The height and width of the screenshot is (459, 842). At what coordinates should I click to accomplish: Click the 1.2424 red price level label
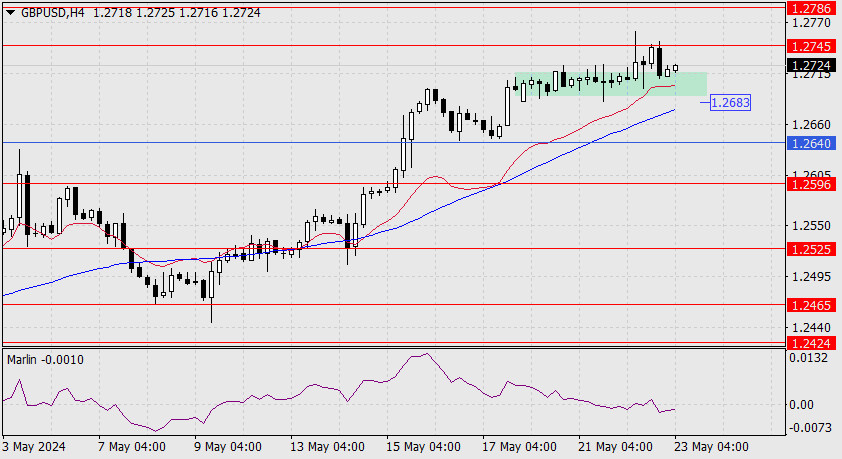pos(811,343)
